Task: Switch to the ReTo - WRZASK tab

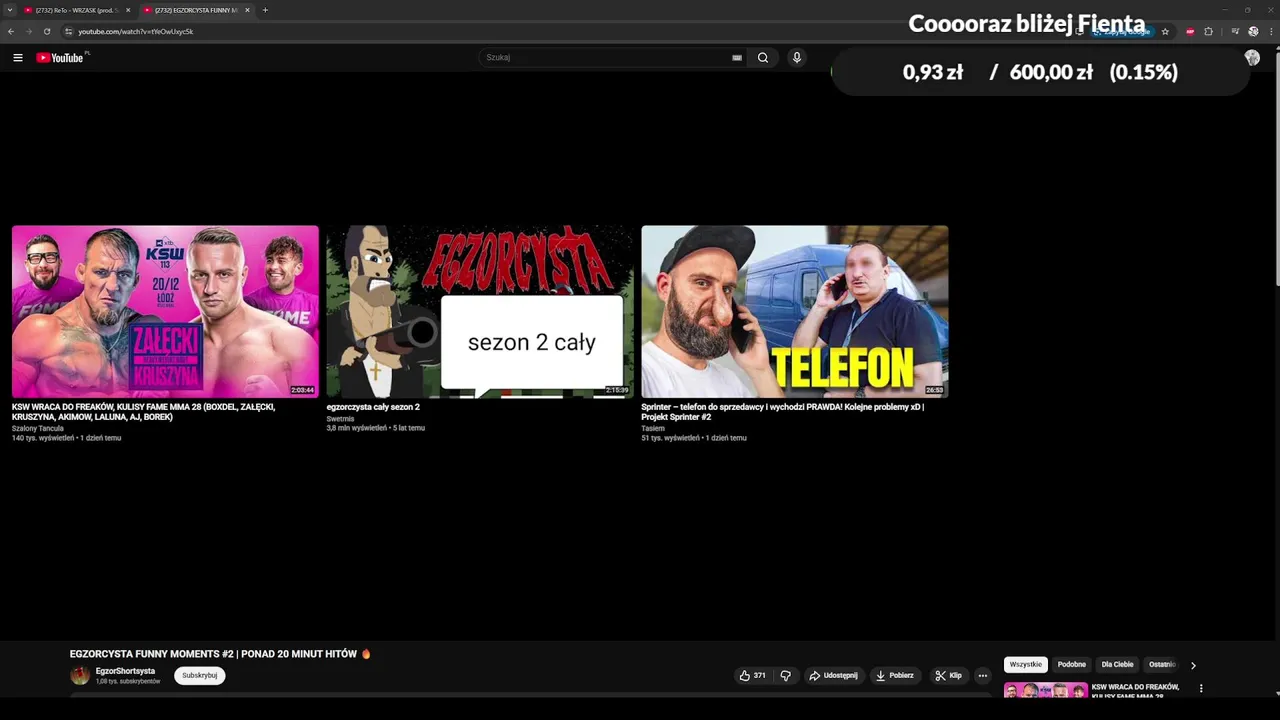Action: (x=76, y=10)
